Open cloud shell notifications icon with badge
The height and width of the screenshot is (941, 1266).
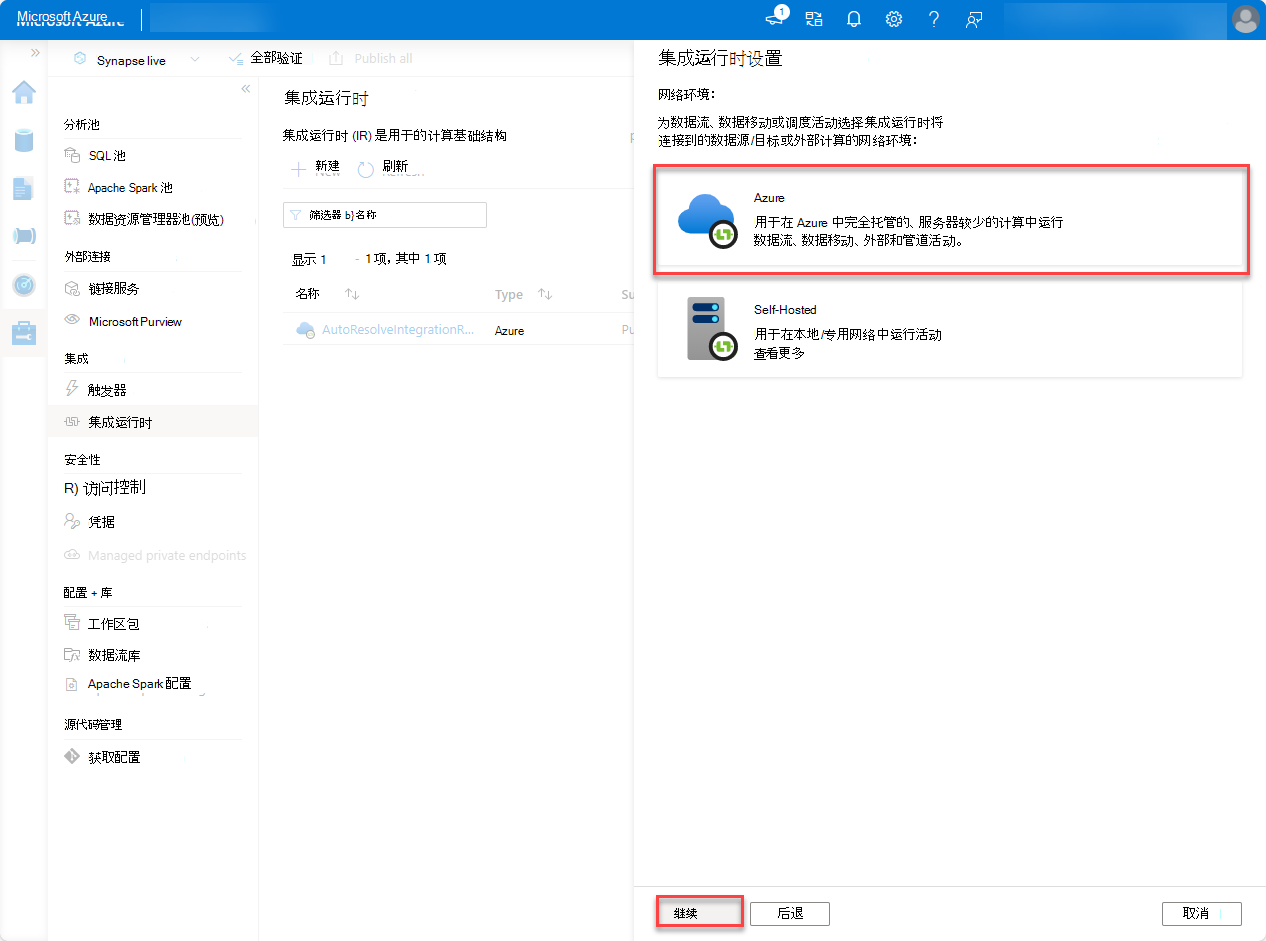[x=775, y=19]
